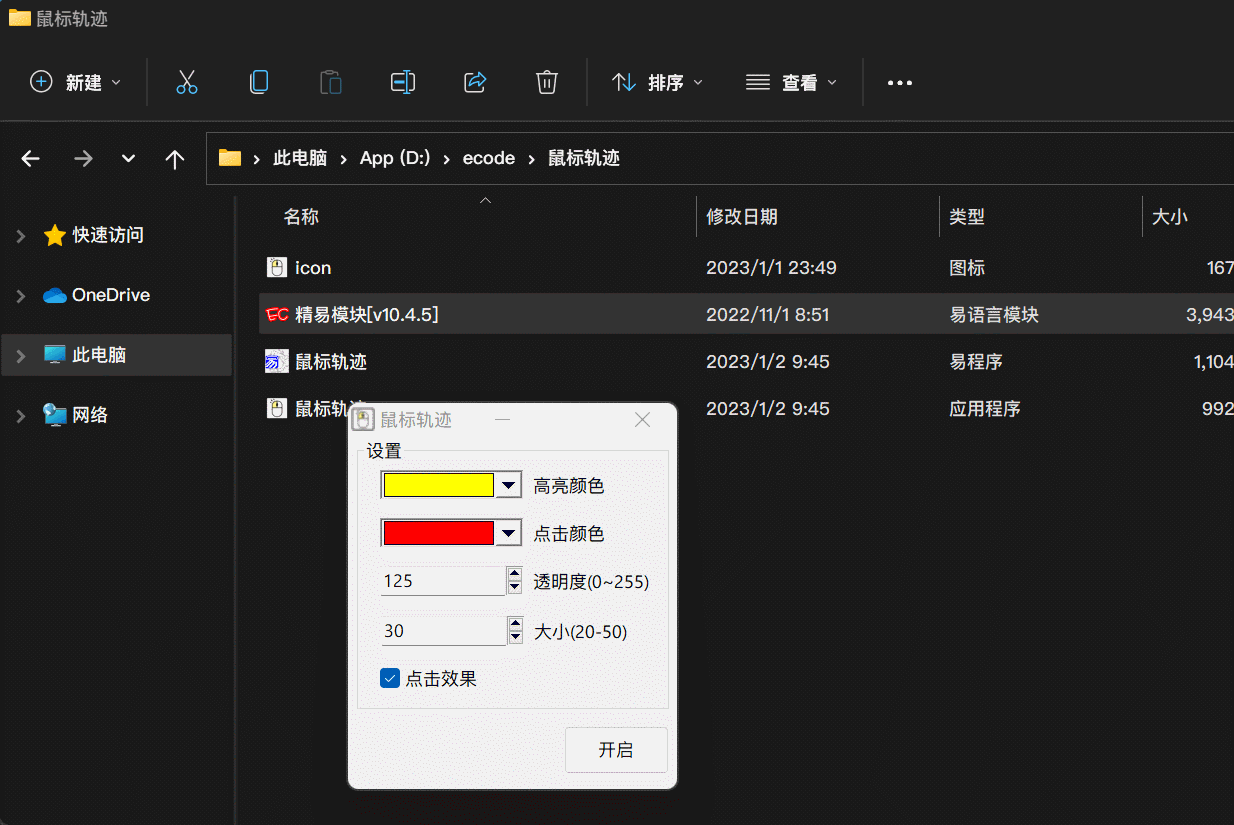
Task: Click the Share icon in the toolbar
Action: (475, 82)
